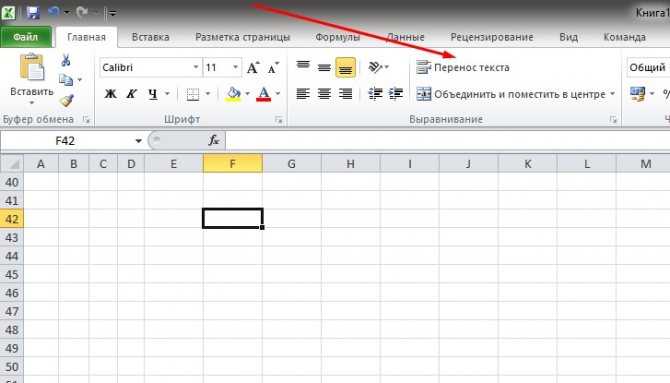Viewport: 670px width, 383px height.
Task: Click the Borders icon
Action: 193,94
